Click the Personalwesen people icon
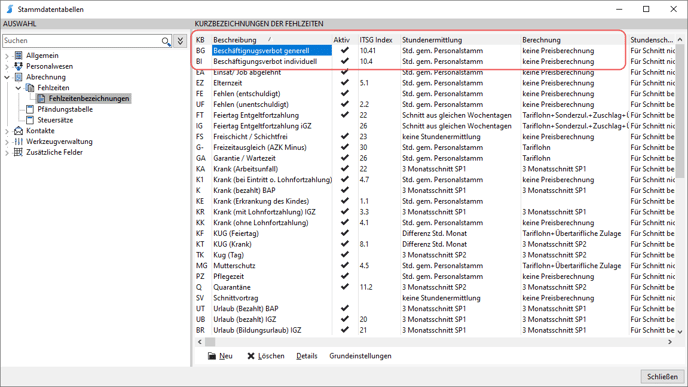The width and height of the screenshot is (688, 387). 18,66
